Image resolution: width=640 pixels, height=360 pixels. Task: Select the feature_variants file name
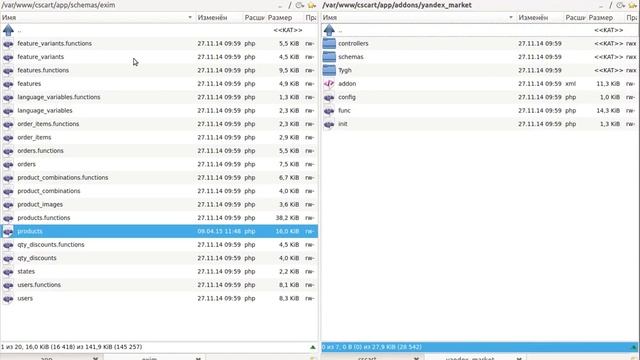tap(40, 57)
